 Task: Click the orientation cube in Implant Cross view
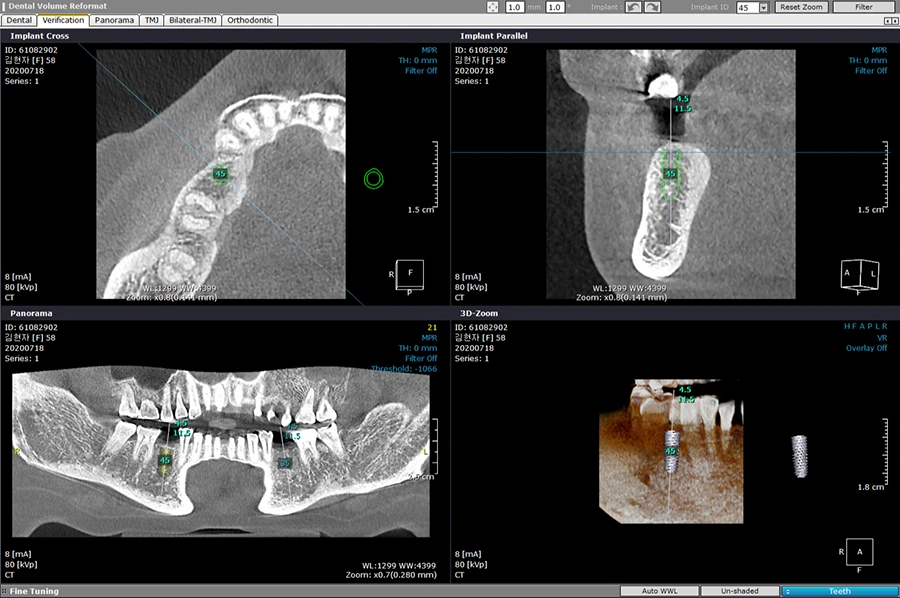(409, 275)
